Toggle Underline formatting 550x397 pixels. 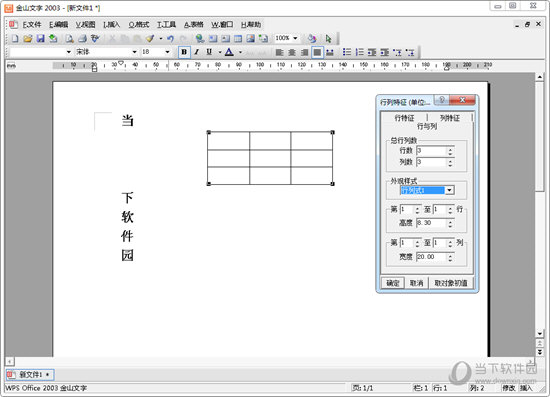209,52
